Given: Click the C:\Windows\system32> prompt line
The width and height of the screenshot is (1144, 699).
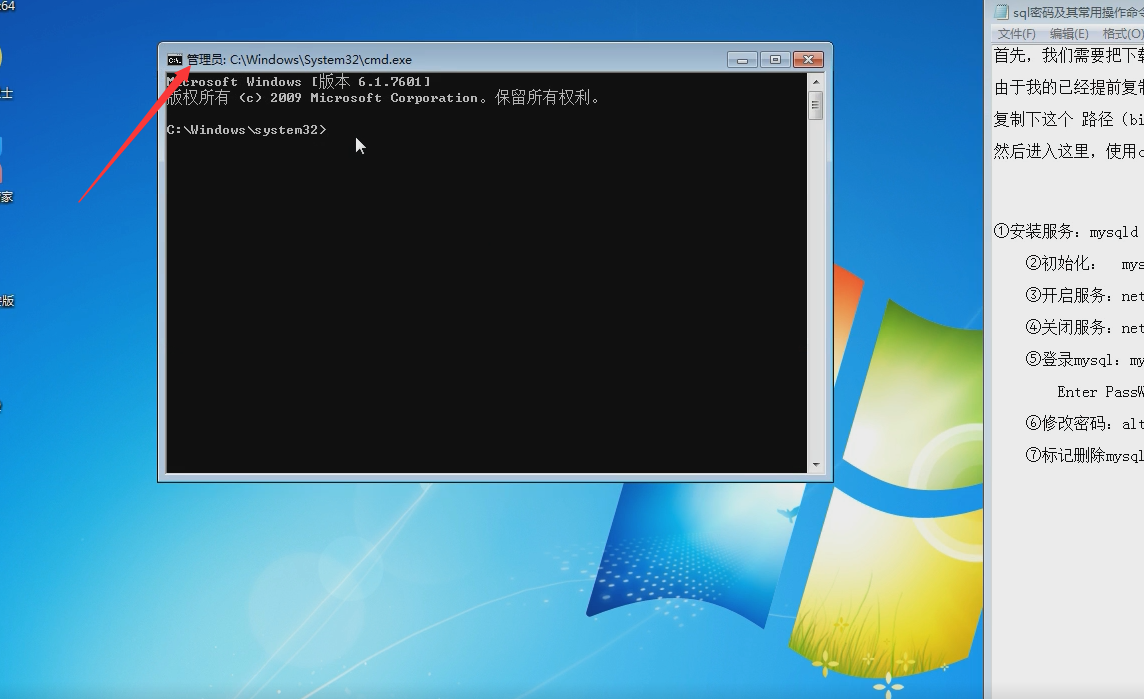Looking at the screenshot, I should click(247, 130).
